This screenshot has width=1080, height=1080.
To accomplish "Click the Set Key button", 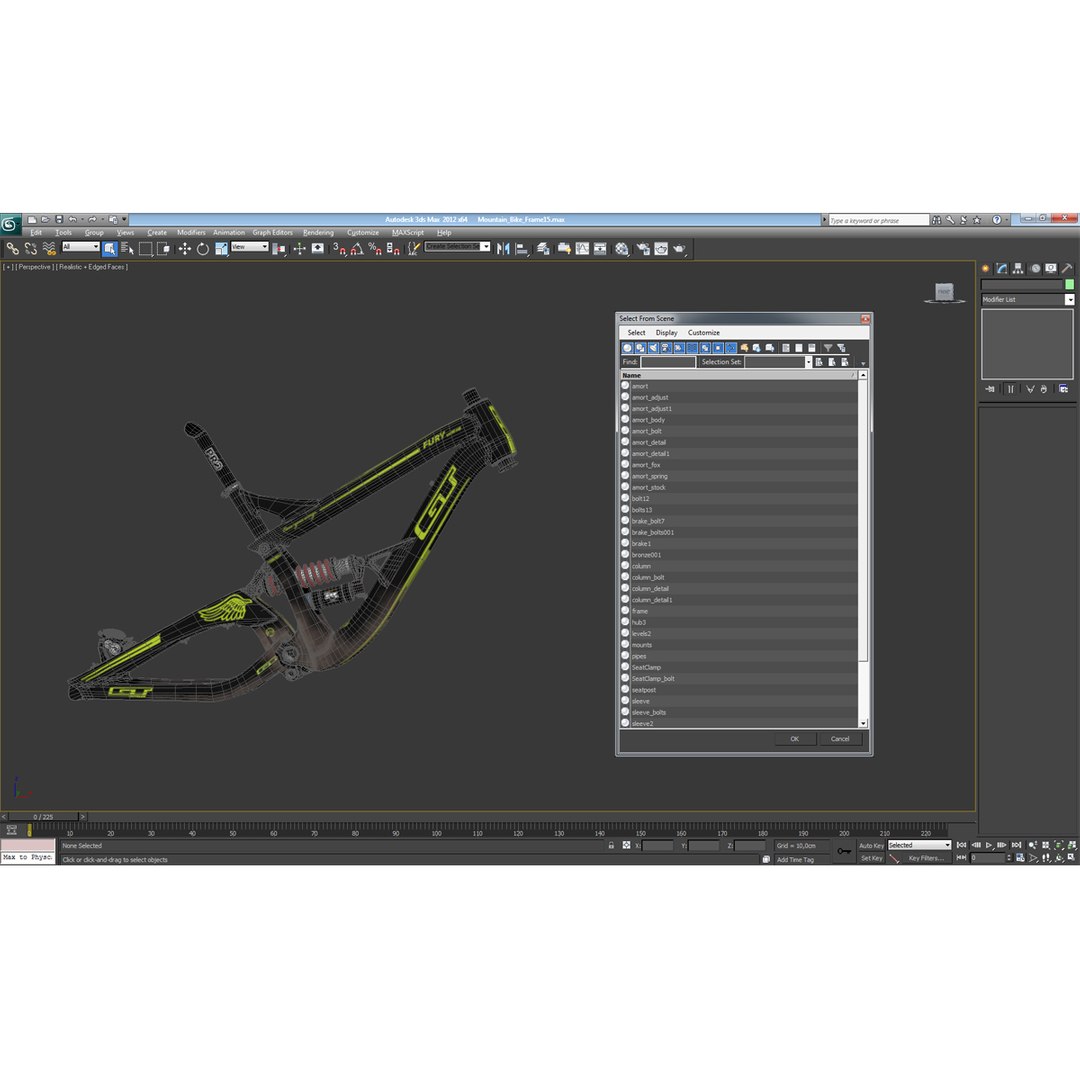I will point(871,858).
